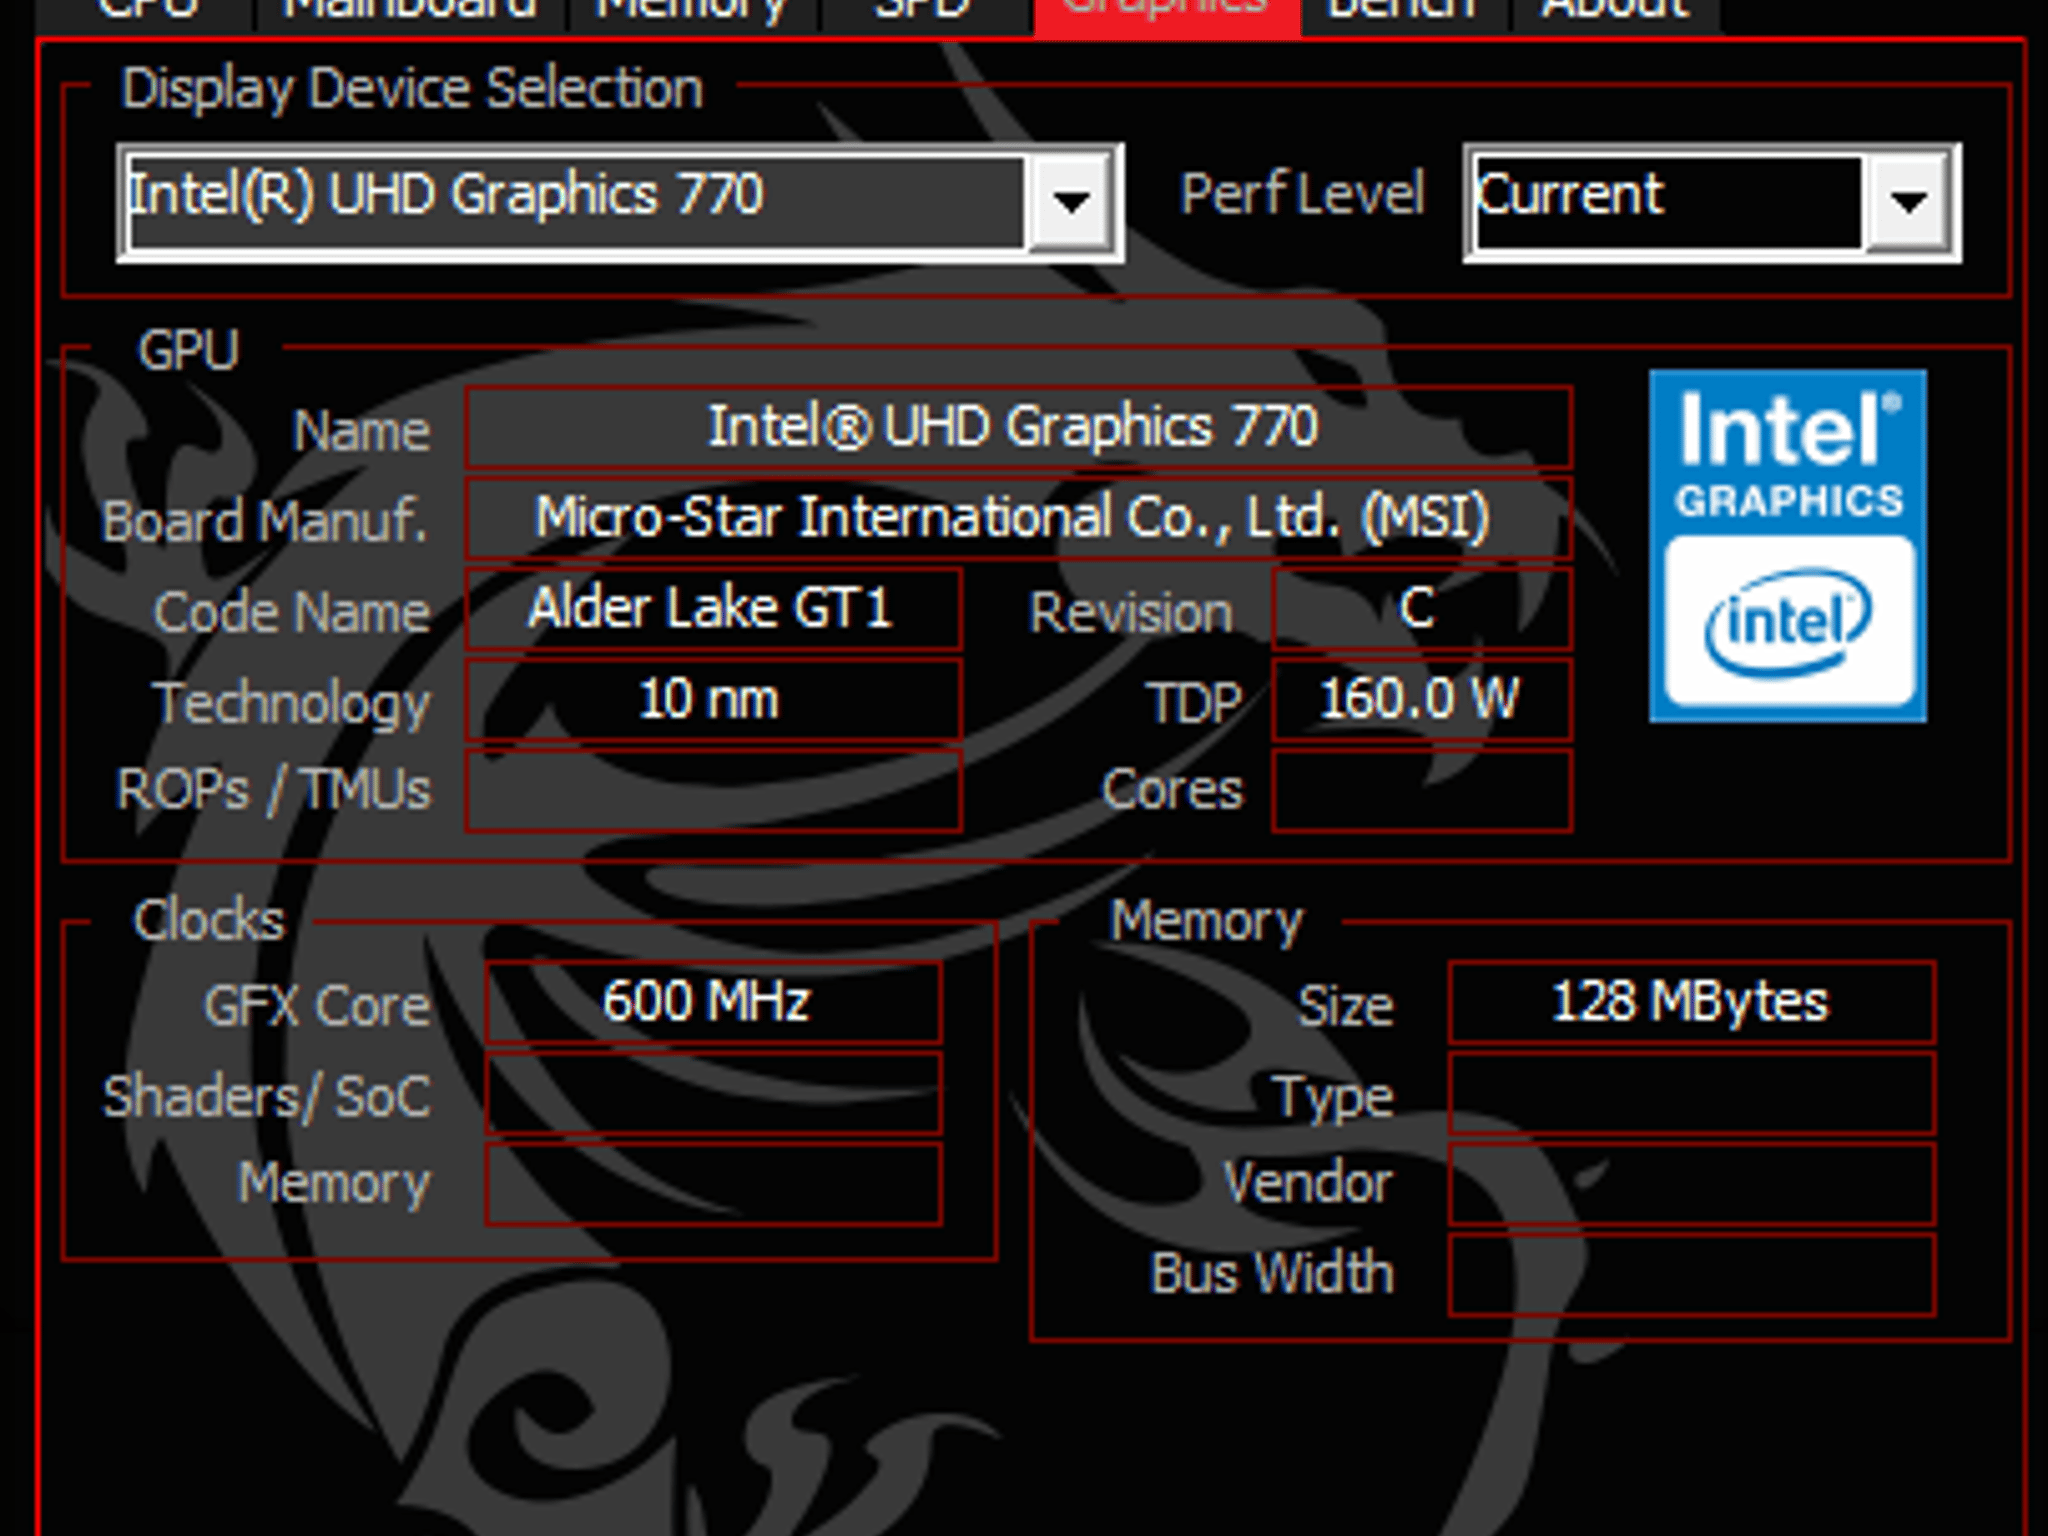
Task: Click the Technology value 10 nm
Action: [x=713, y=699]
